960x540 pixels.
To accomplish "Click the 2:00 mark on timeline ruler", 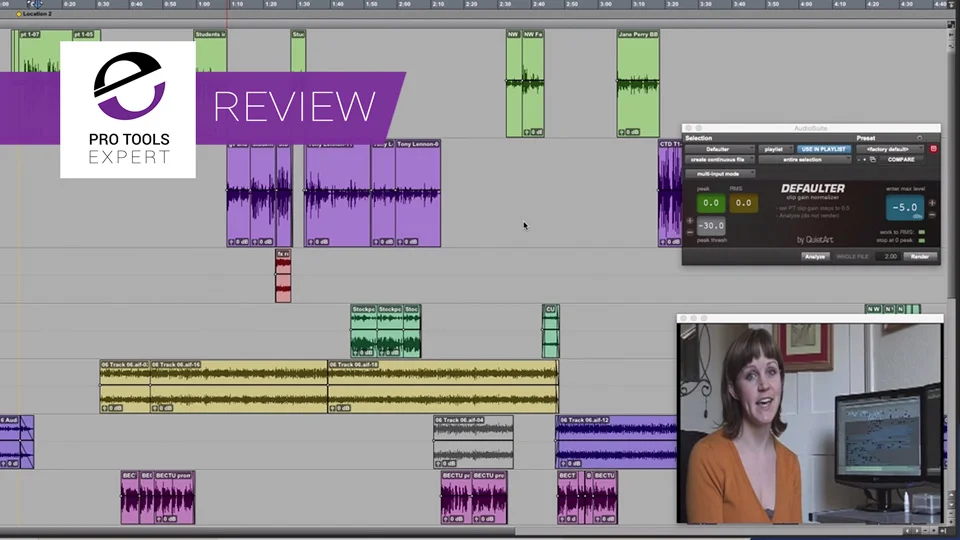I will click(x=405, y=4).
